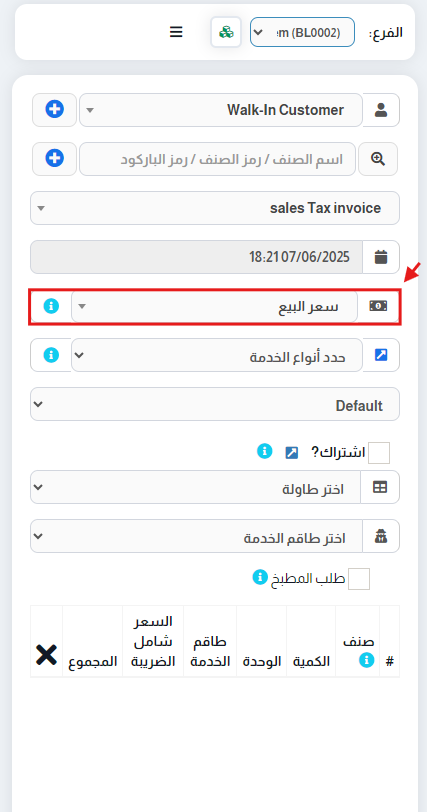Open the hamburger menu icon
This screenshot has height=812, width=427.
coord(176,32)
